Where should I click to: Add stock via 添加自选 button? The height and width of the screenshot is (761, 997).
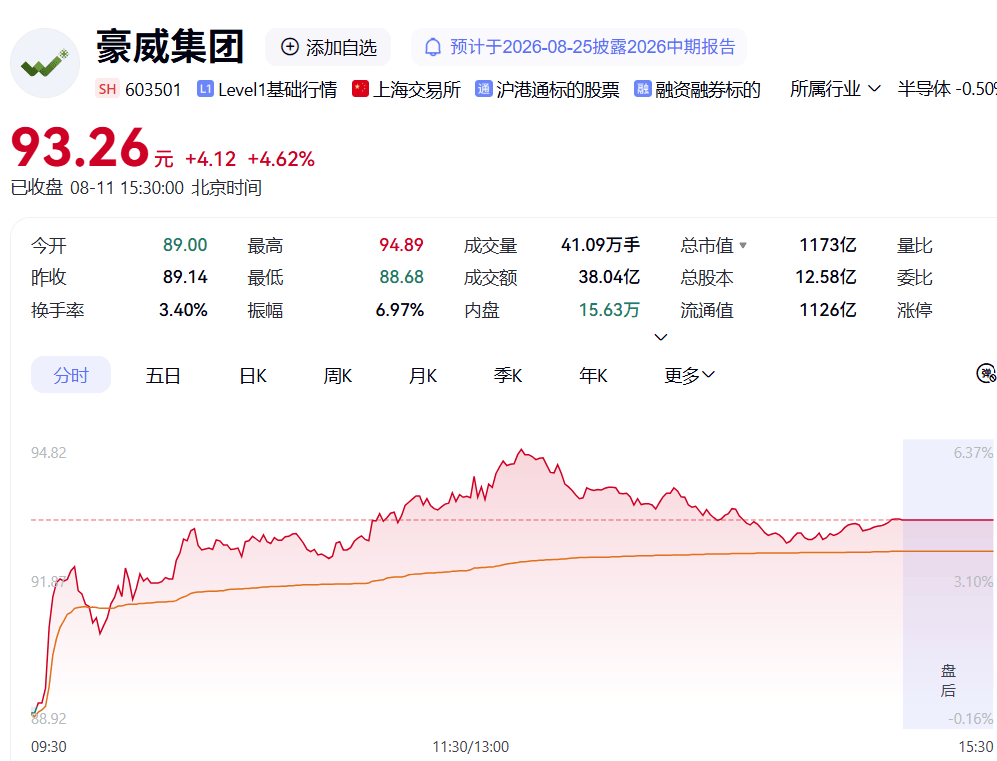328,47
